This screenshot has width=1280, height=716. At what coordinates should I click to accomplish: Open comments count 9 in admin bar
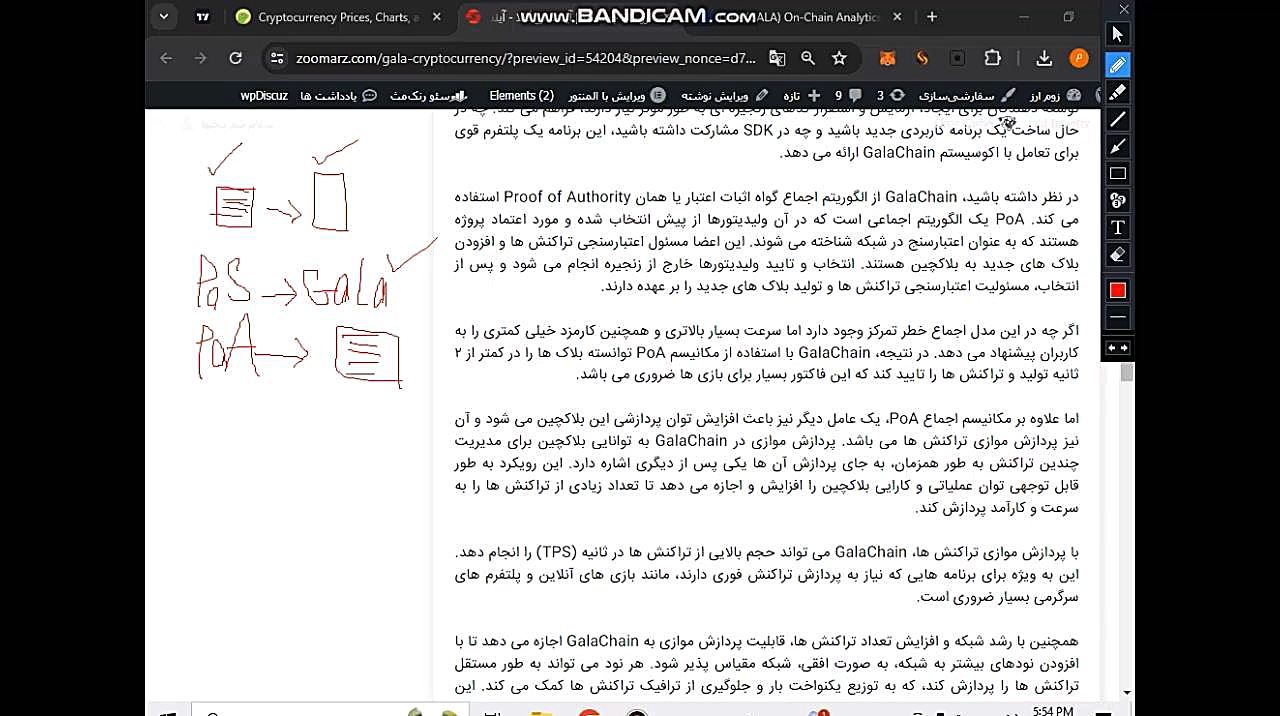(x=847, y=96)
